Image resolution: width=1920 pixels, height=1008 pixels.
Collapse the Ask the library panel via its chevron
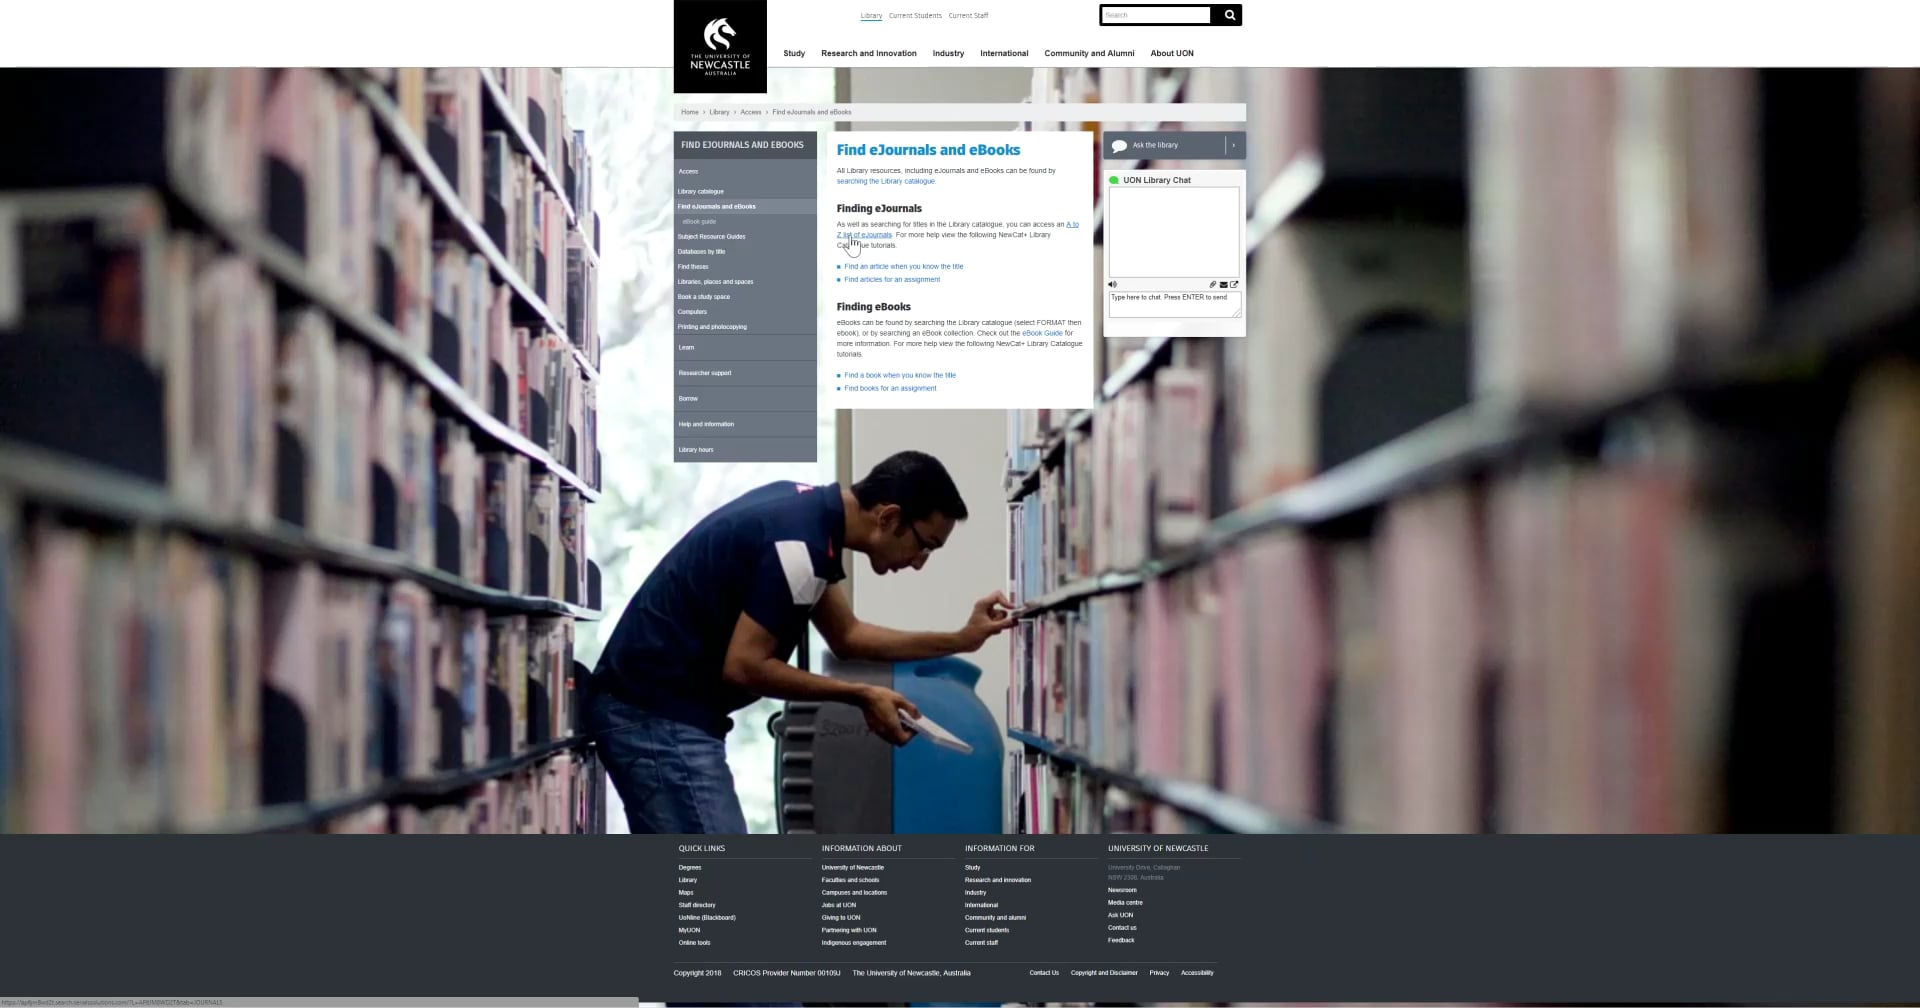1232,145
